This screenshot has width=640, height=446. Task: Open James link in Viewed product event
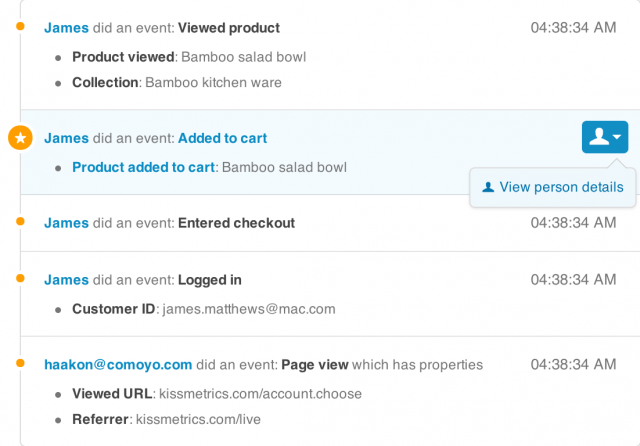click(66, 28)
